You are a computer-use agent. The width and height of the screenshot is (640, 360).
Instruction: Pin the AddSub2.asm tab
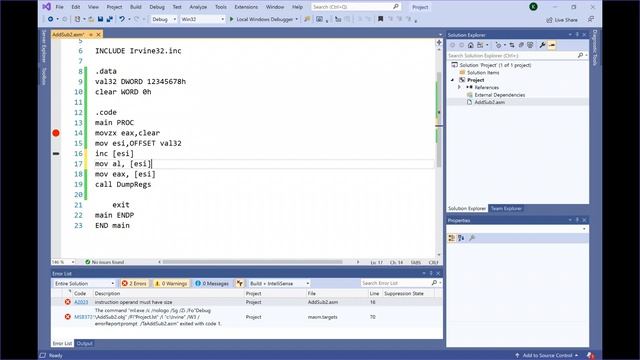91,35
